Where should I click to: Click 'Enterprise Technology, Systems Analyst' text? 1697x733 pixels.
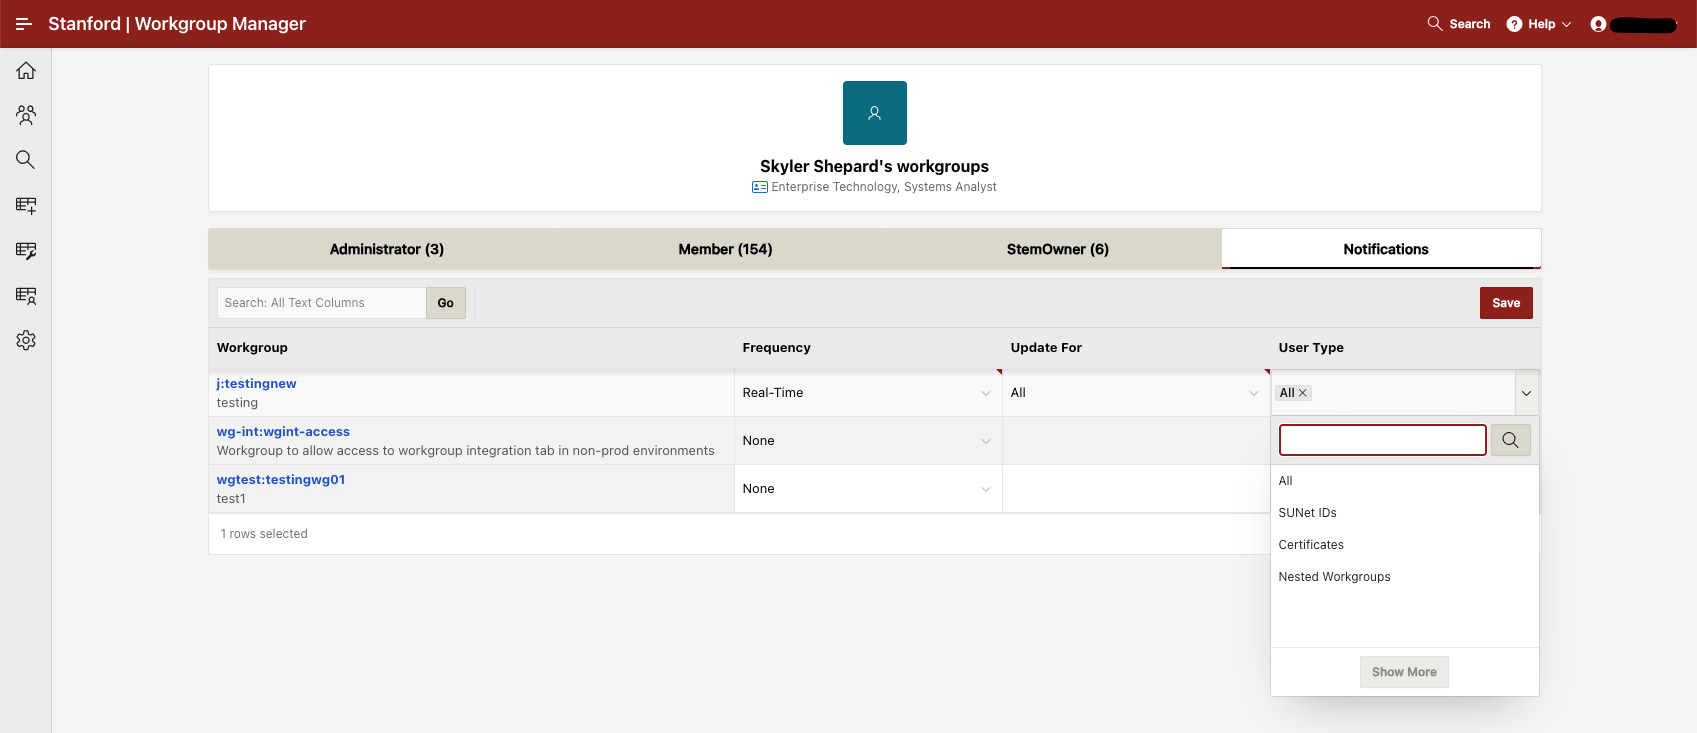(884, 187)
